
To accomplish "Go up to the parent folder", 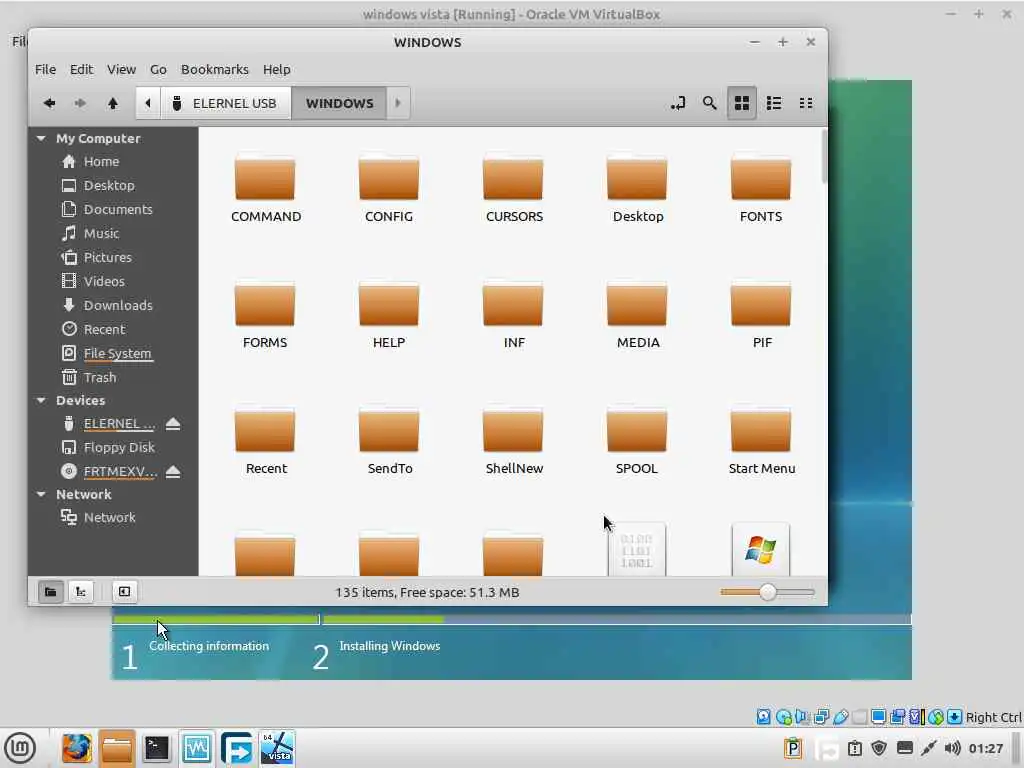I will 112,103.
